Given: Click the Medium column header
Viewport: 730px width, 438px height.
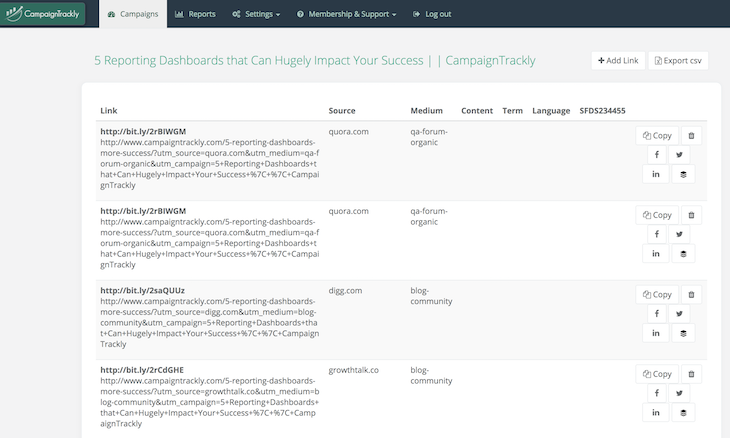Looking at the screenshot, I should tap(426, 111).
